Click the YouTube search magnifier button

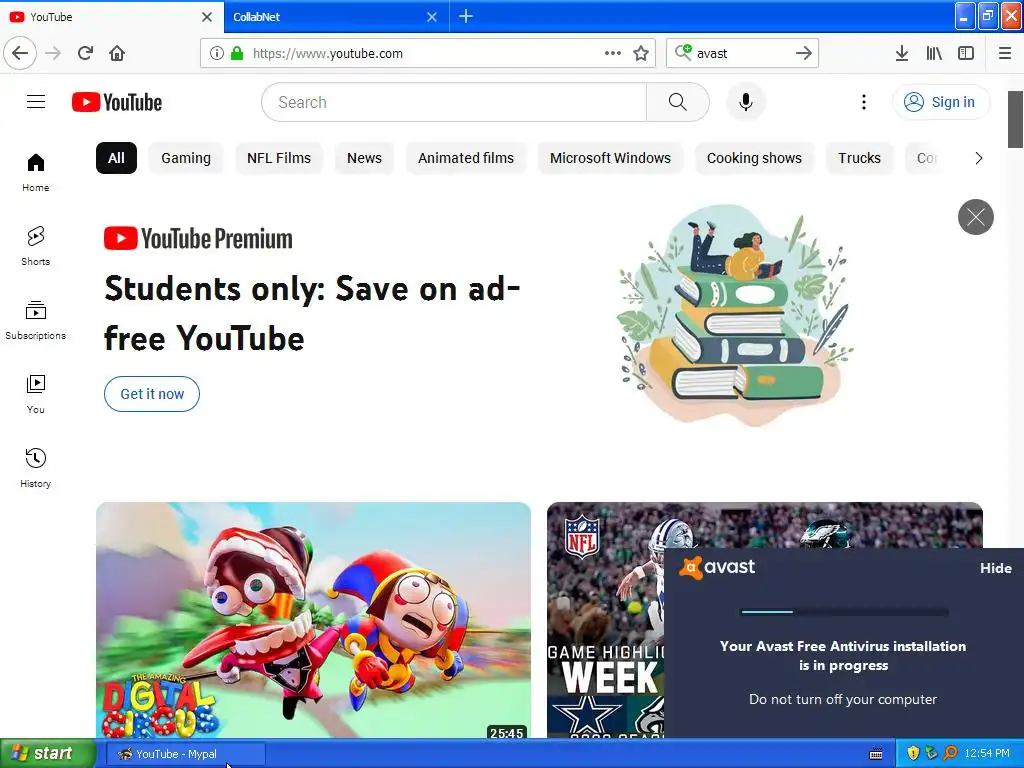677,102
